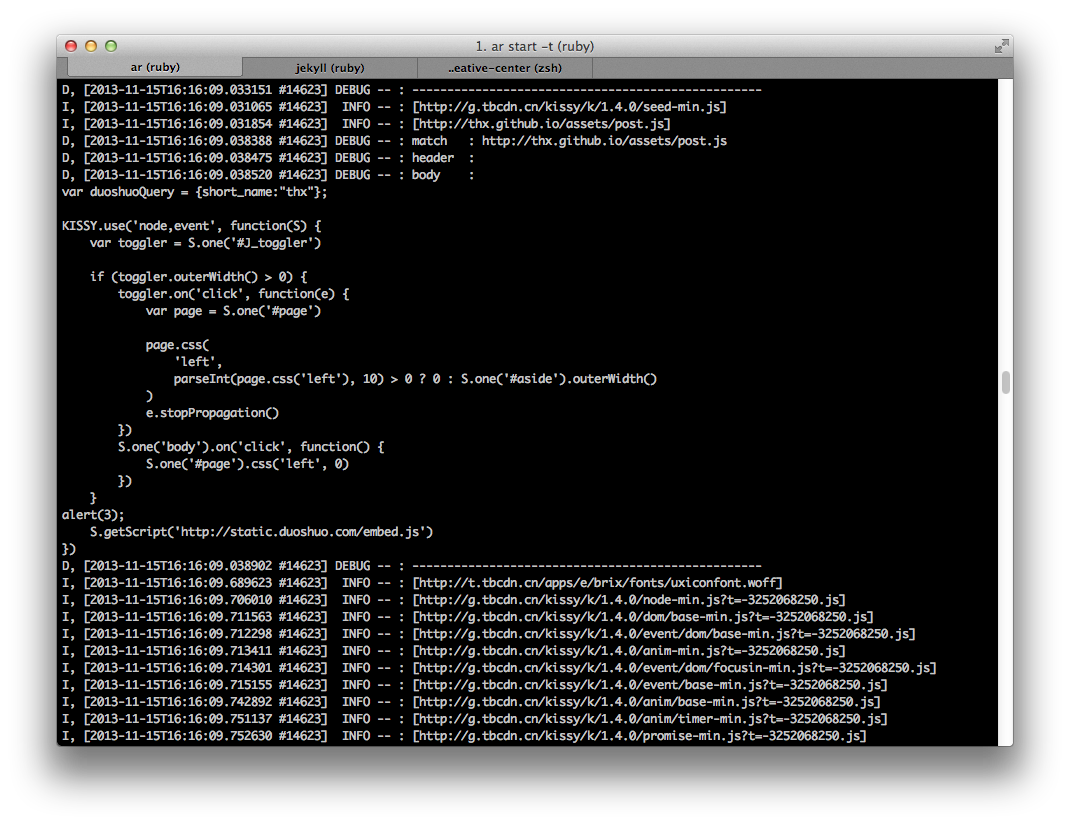Click the 'match : http://thx.github.io/assets/post.js' debug line

[394, 141]
